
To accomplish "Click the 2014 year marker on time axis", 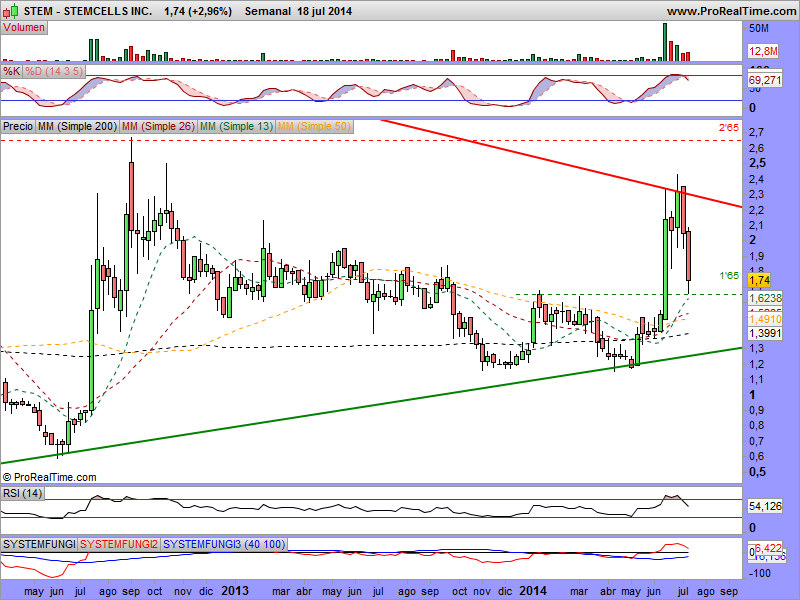I will (x=533, y=591).
